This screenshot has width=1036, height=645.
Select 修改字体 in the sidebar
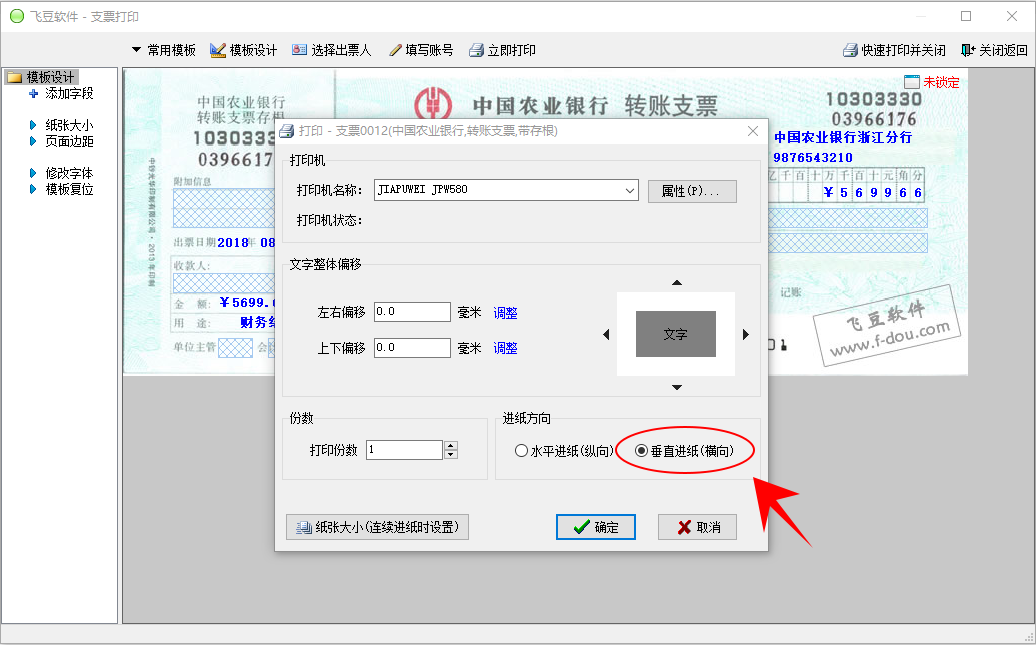coord(69,173)
